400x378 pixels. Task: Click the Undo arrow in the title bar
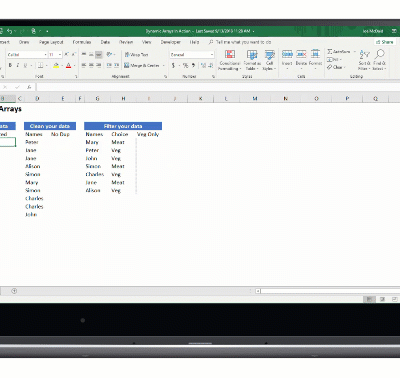[9, 31]
